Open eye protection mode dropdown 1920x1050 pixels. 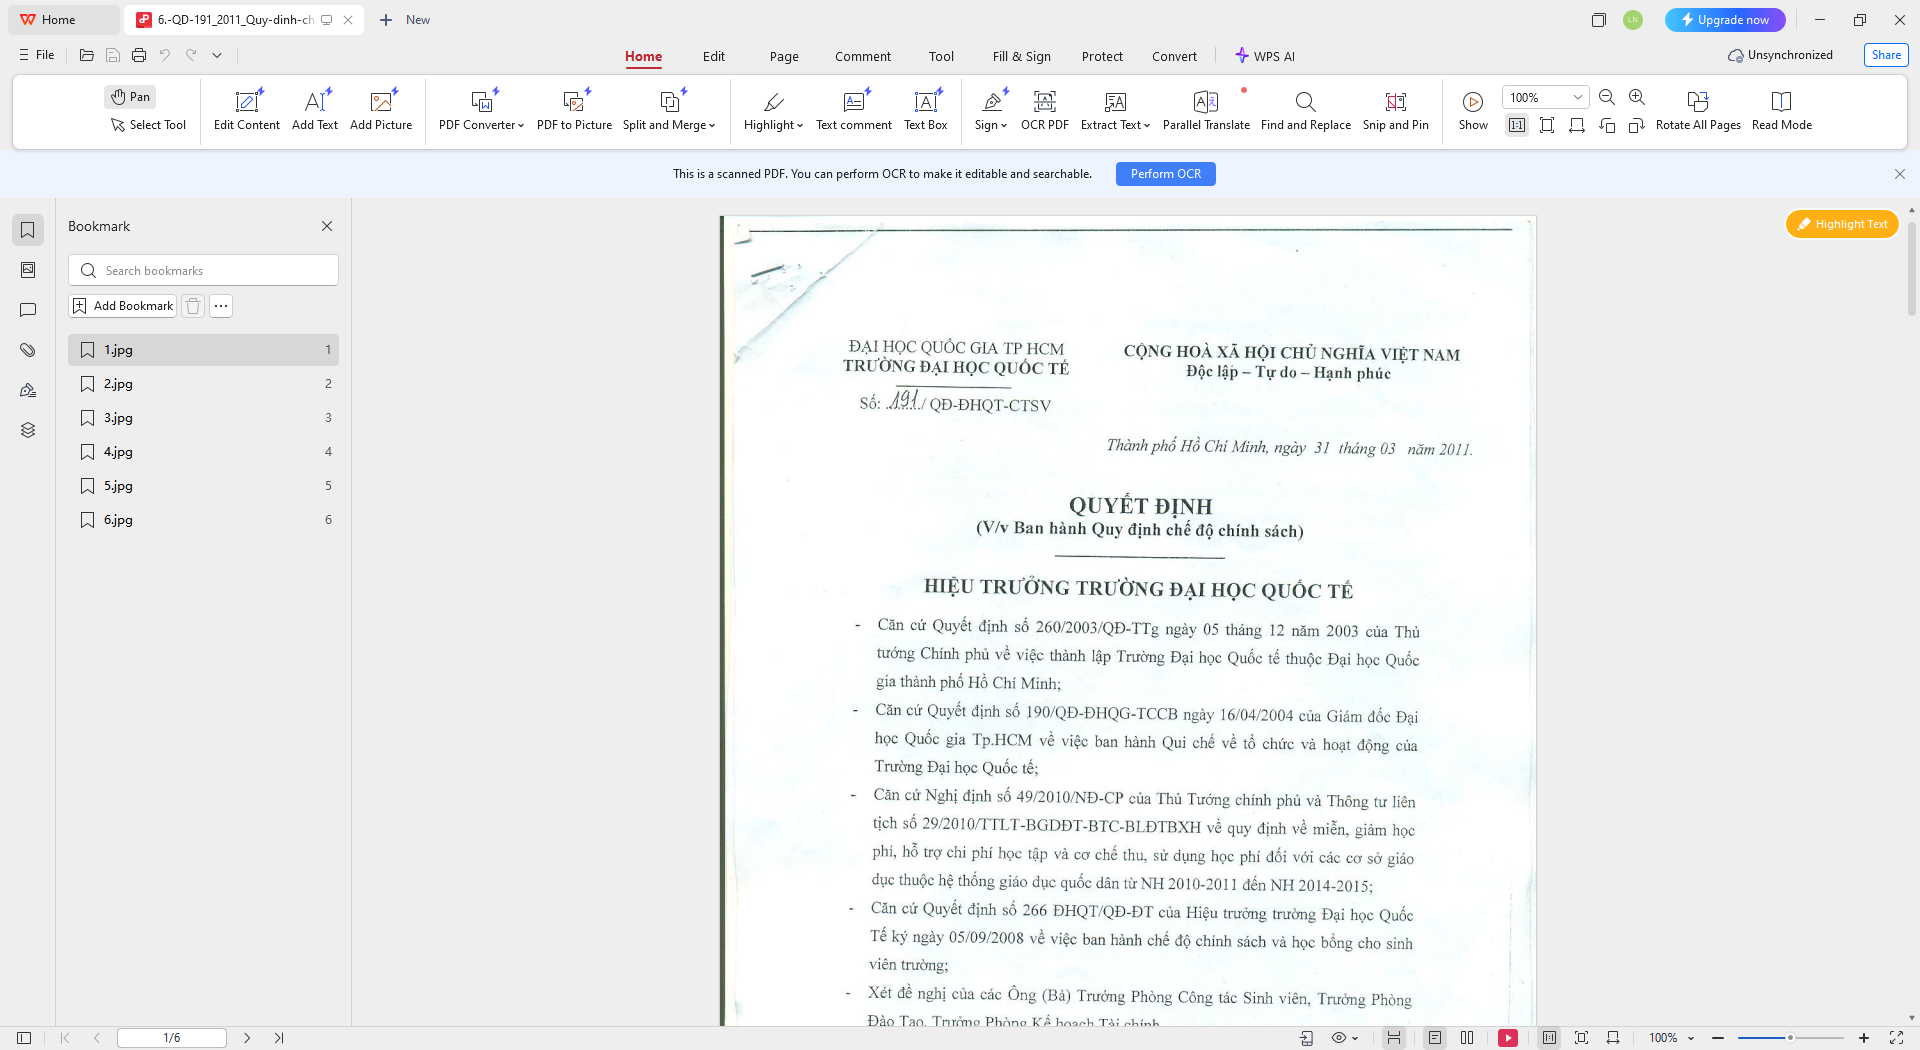coord(1345,1038)
